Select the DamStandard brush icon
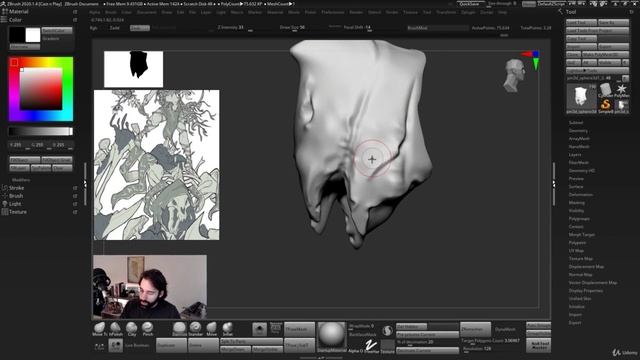Viewport: 640px width, 360px height. tap(179, 328)
